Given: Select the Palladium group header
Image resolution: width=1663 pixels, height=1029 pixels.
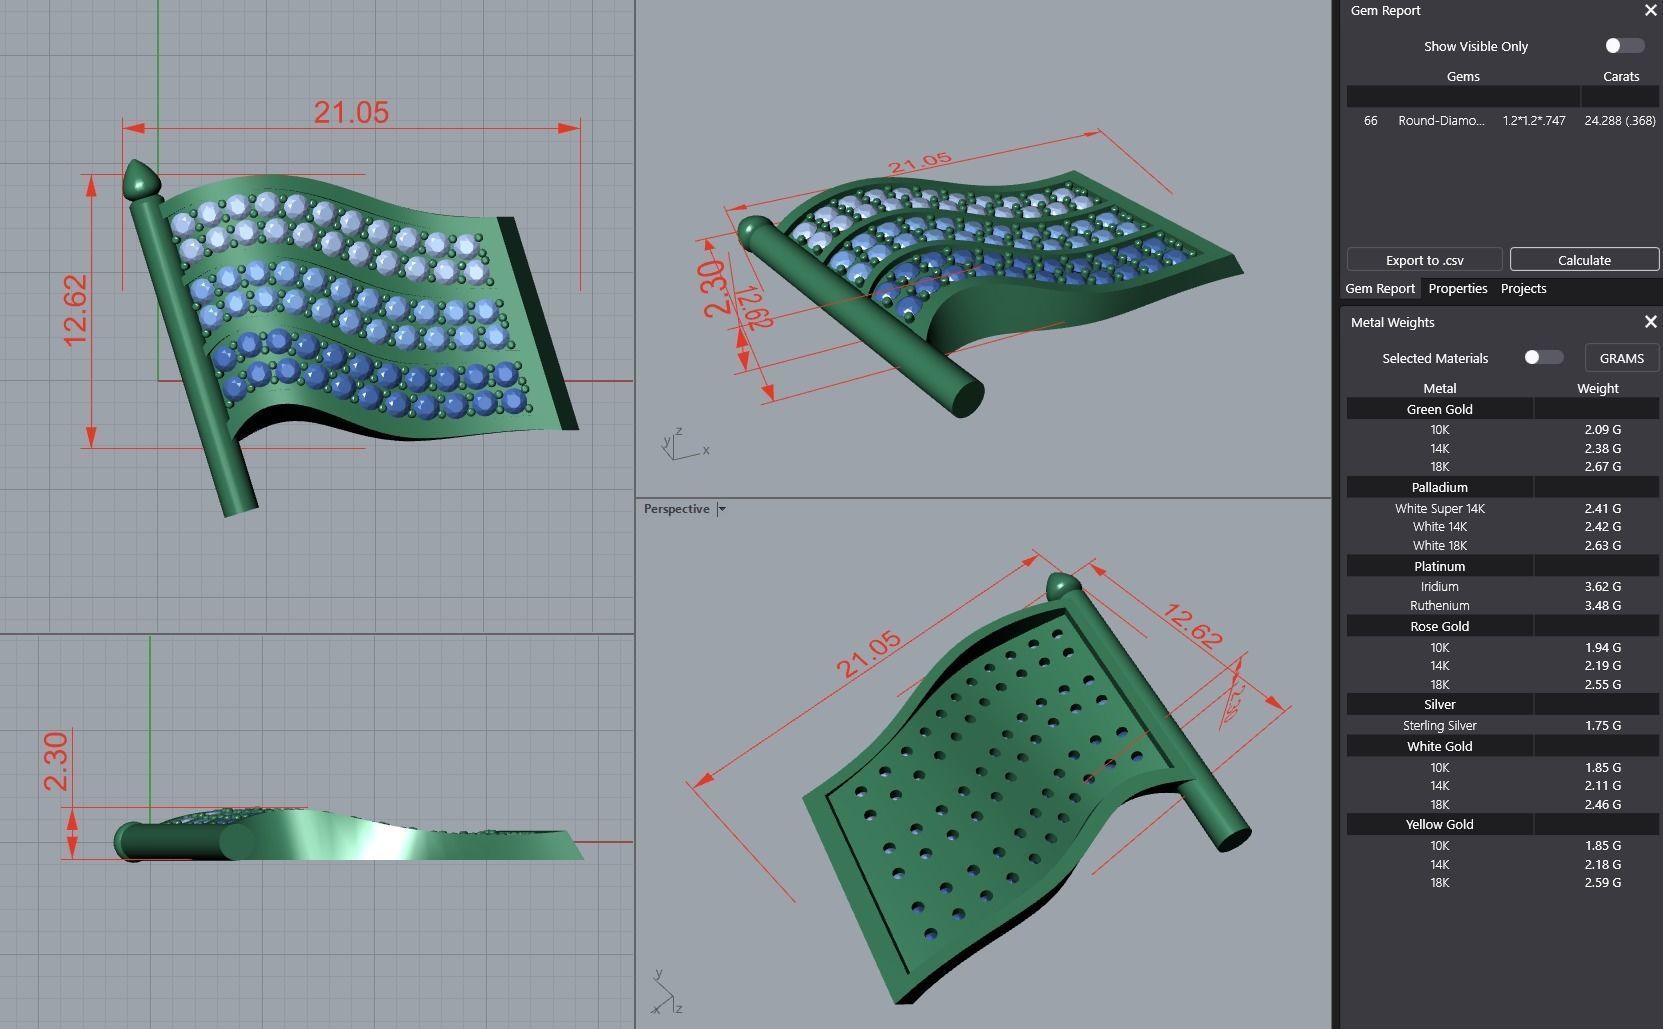Looking at the screenshot, I should [x=1439, y=487].
